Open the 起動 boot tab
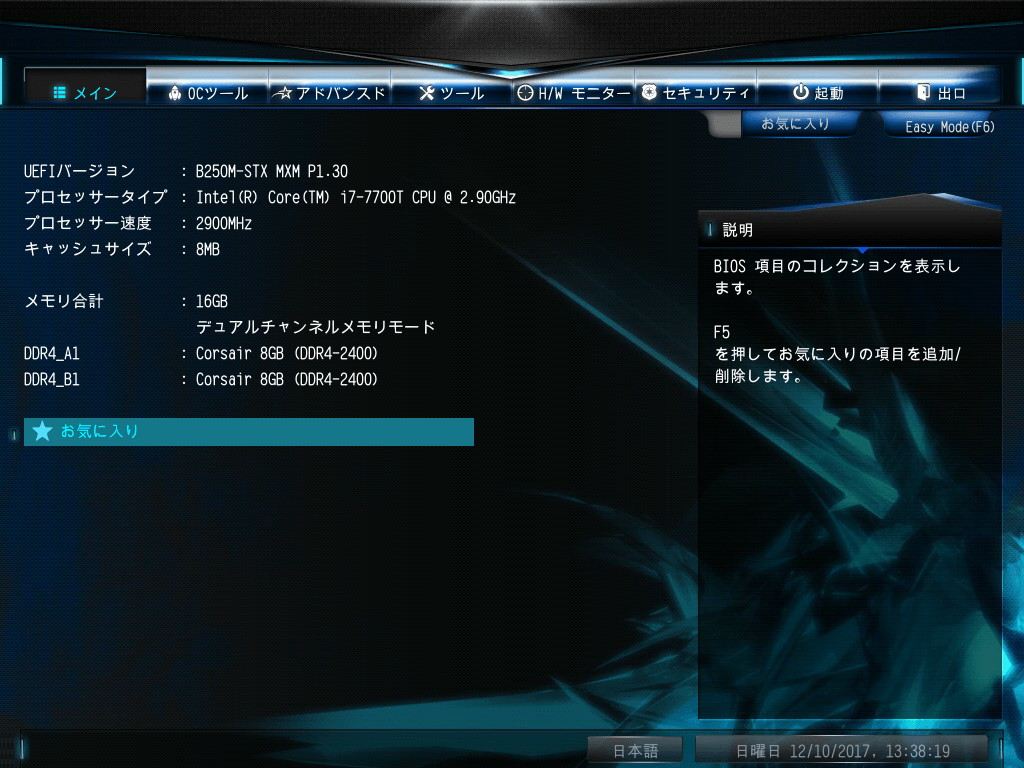 click(818, 89)
